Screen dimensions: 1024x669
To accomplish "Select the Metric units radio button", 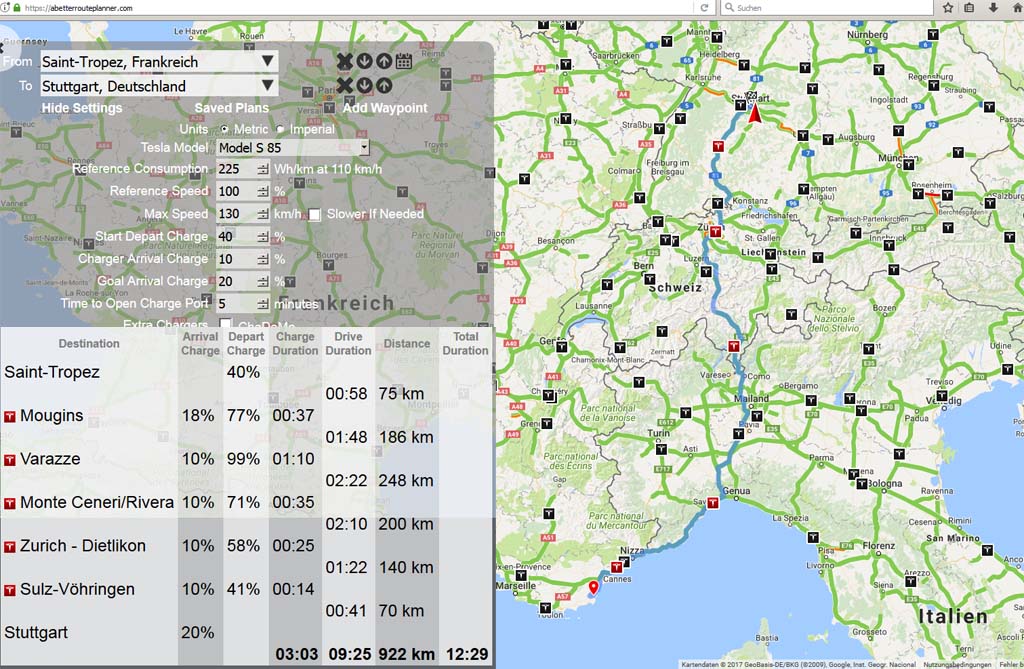I will coord(224,129).
